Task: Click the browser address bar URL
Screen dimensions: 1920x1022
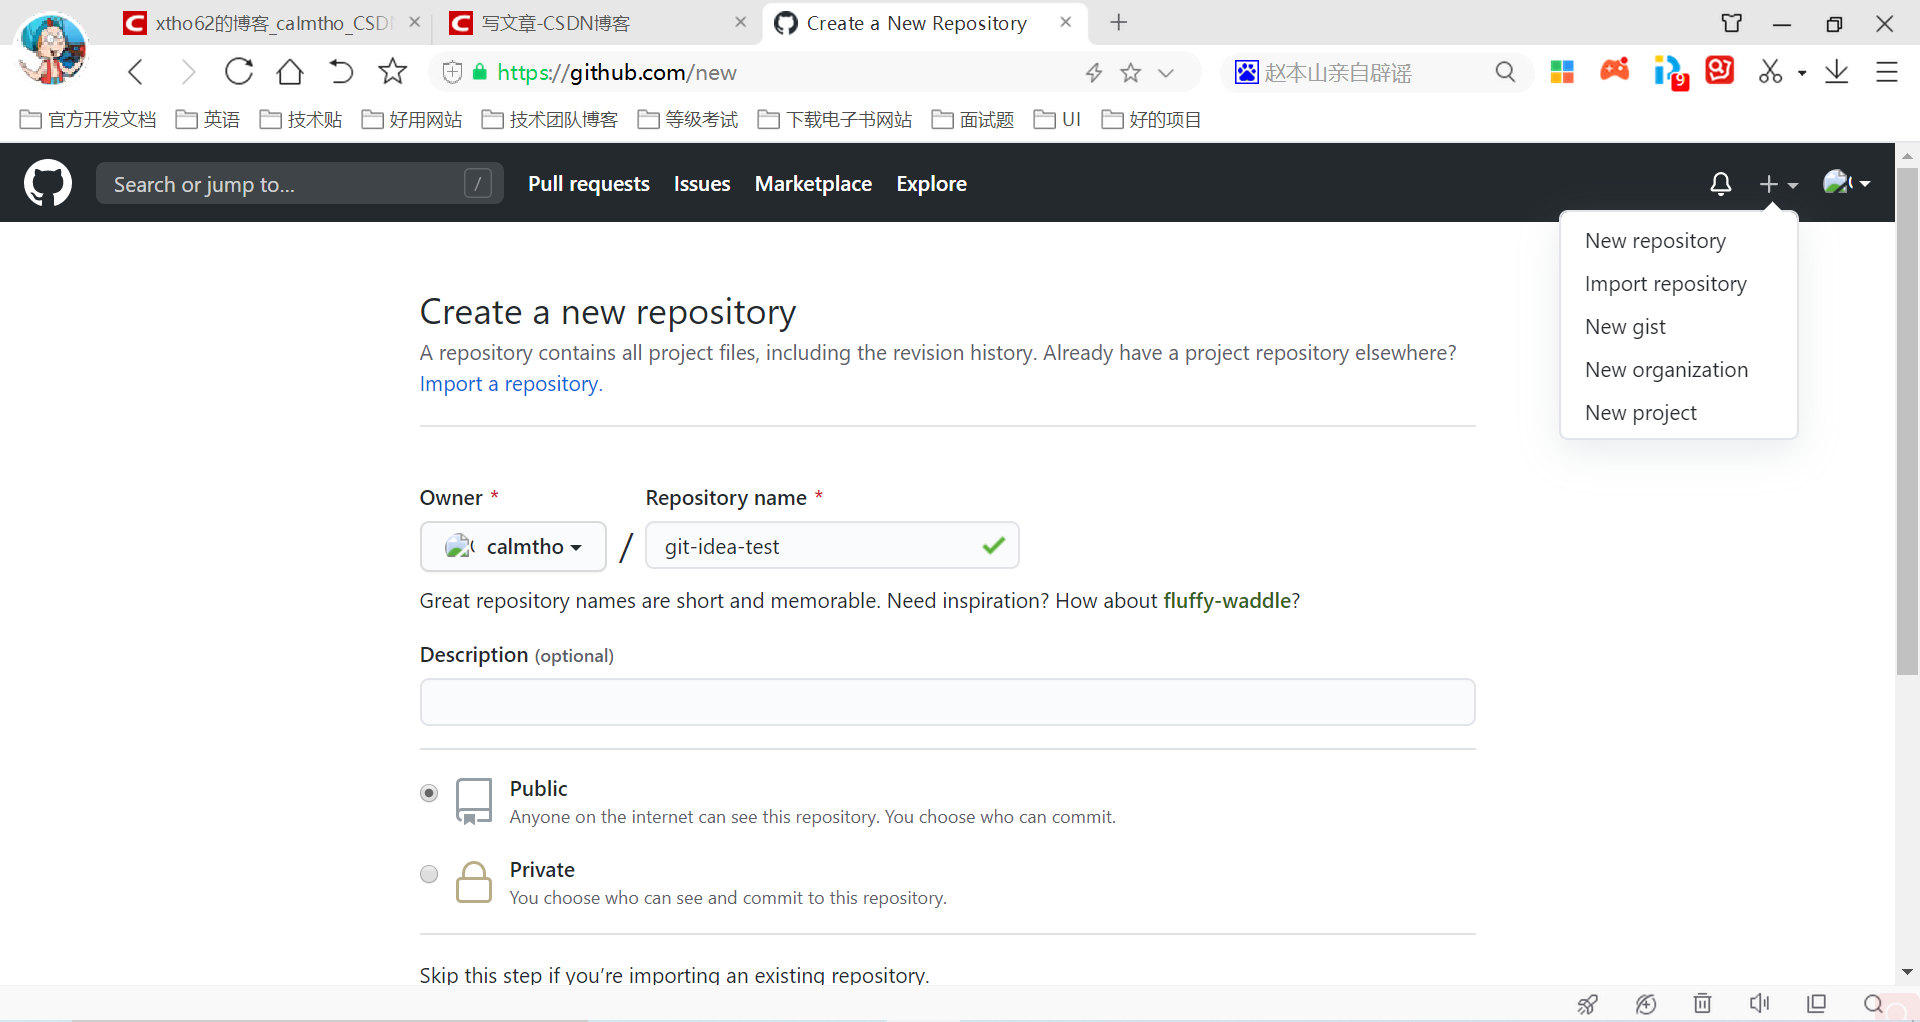Action: (617, 72)
